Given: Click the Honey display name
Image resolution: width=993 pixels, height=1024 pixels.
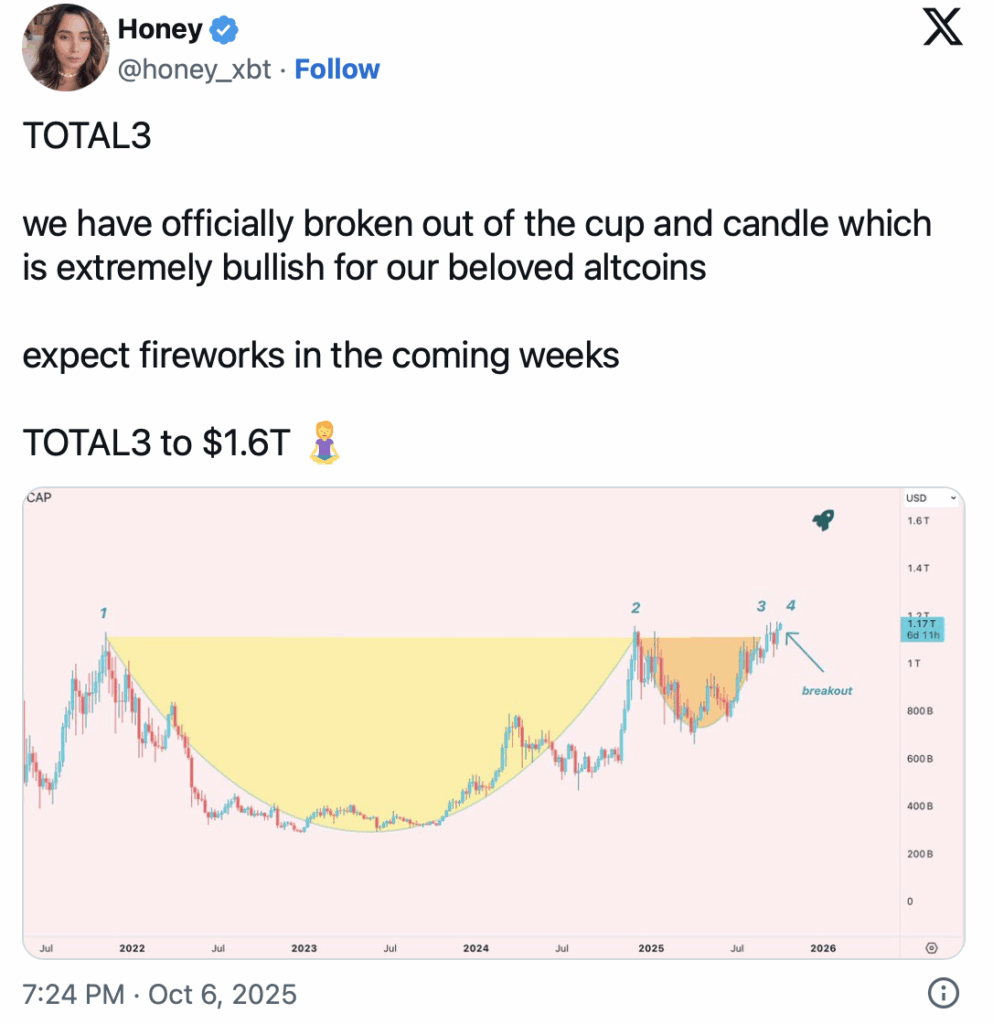Looking at the screenshot, I should coord(160,30).
